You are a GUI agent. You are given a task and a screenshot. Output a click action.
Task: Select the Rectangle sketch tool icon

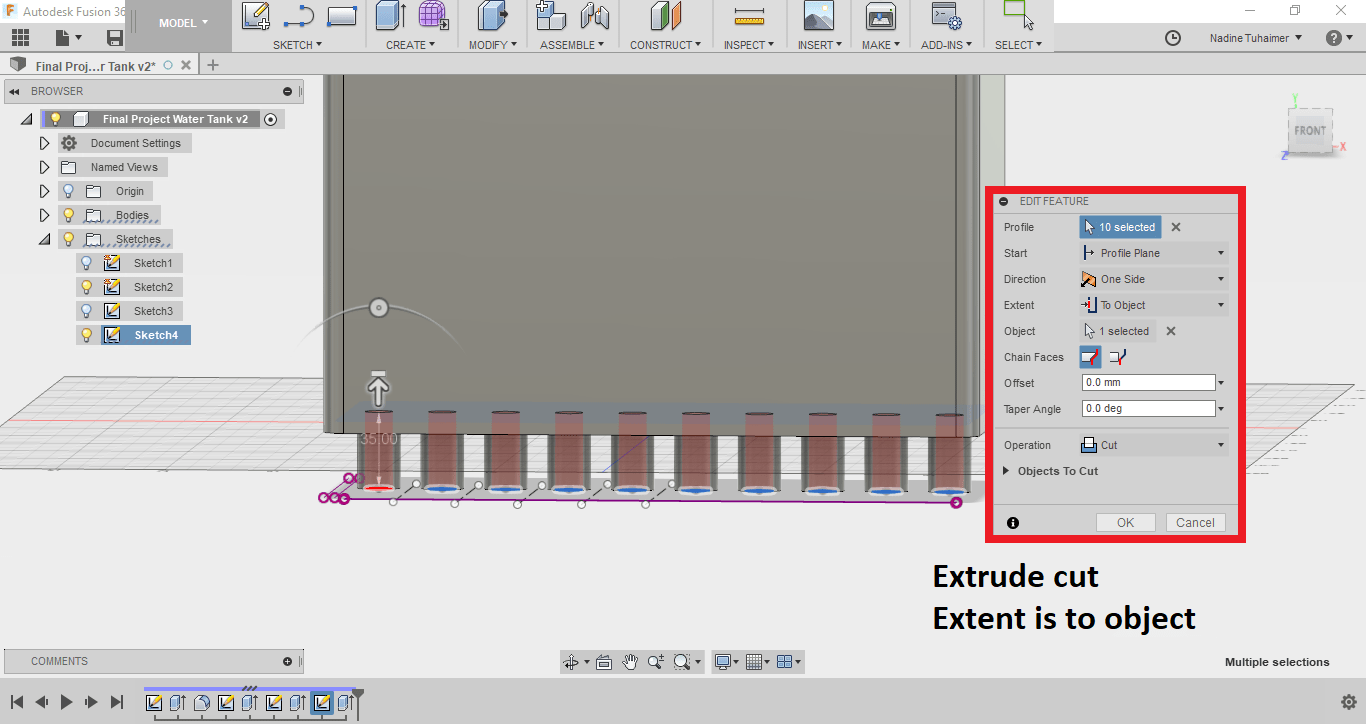pos(342,16)
